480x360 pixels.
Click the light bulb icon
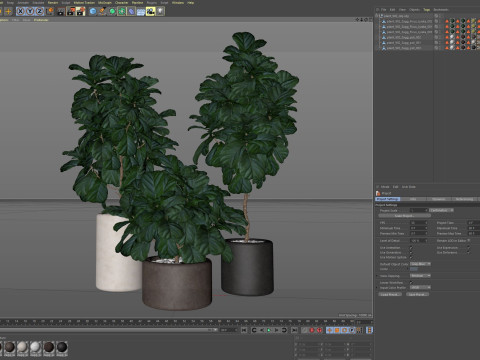(160, 11)
